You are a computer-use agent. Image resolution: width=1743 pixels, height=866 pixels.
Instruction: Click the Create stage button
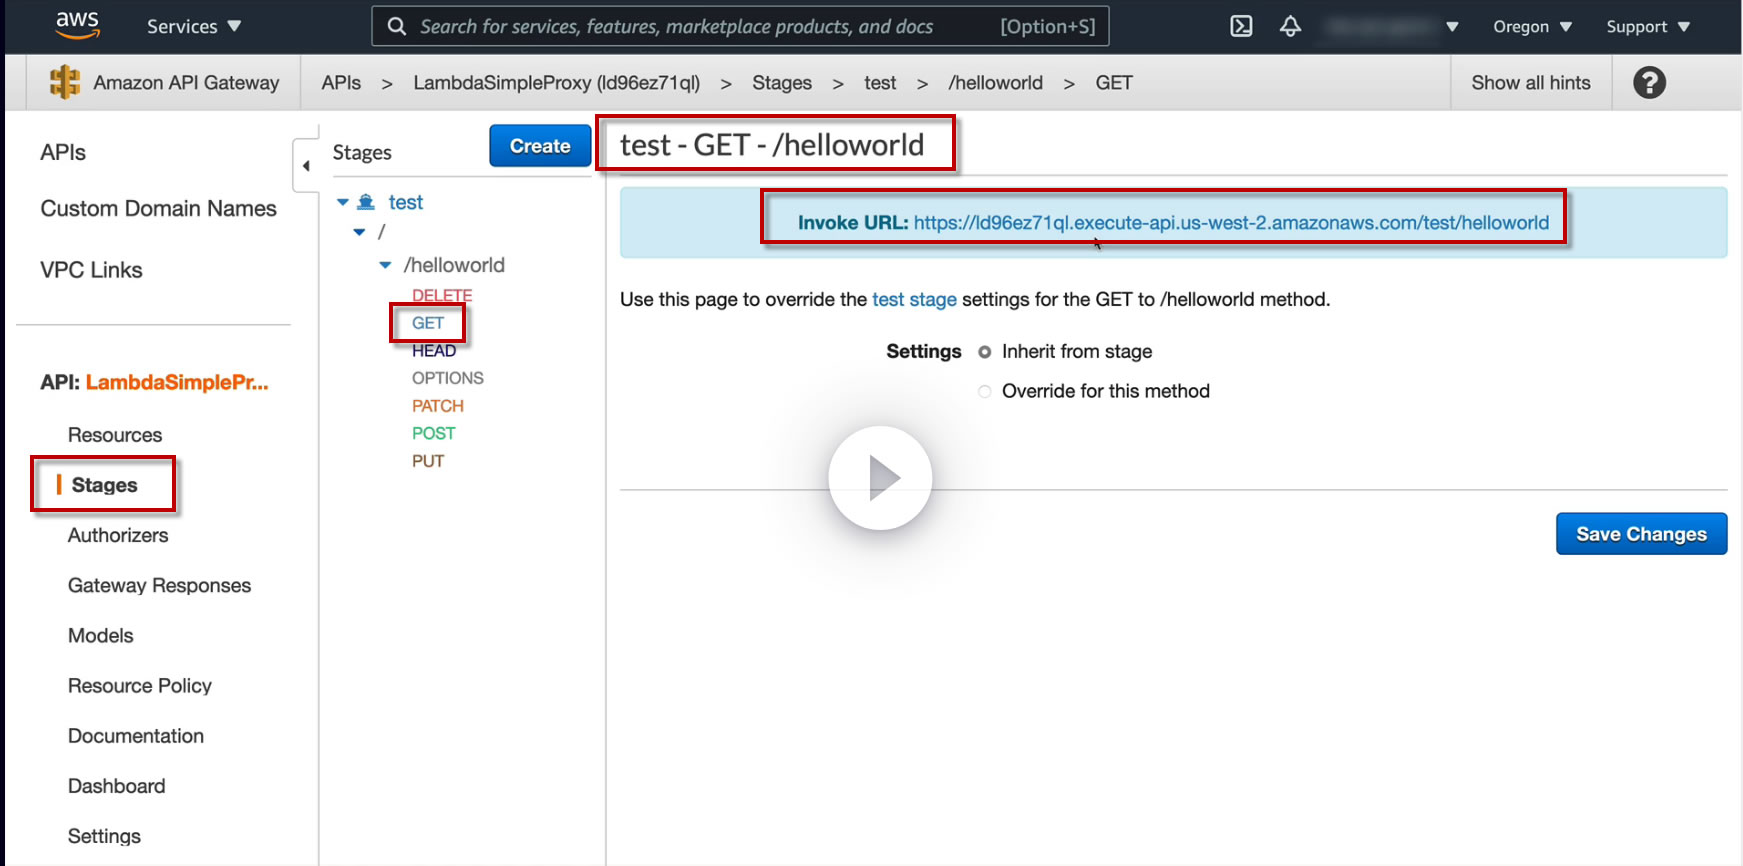click(x=540, y=146)
